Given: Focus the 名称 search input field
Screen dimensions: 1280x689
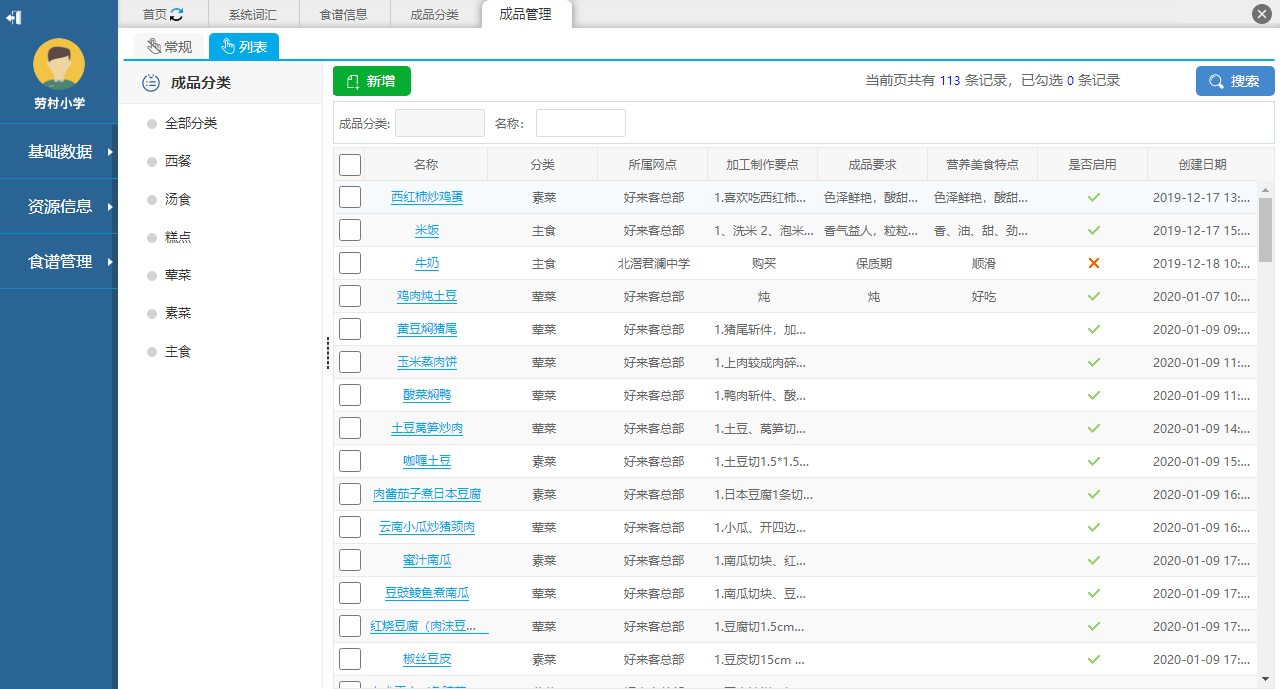Looking at the screenshot, I should coord(580,123).
